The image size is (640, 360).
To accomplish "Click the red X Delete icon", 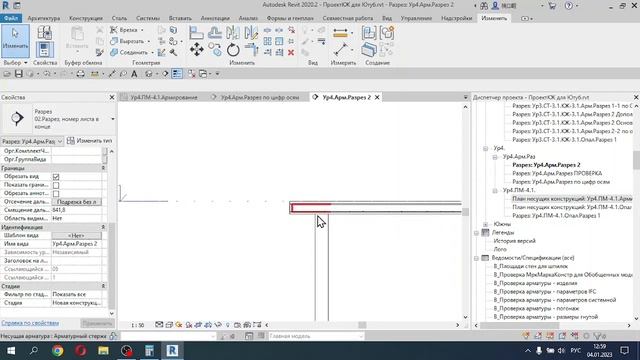I will click(291, 52).
